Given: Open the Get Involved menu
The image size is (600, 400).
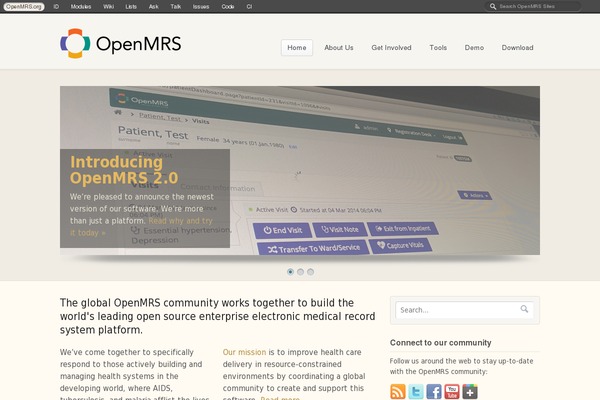Looking at the screenshot, I should point(391,47).
